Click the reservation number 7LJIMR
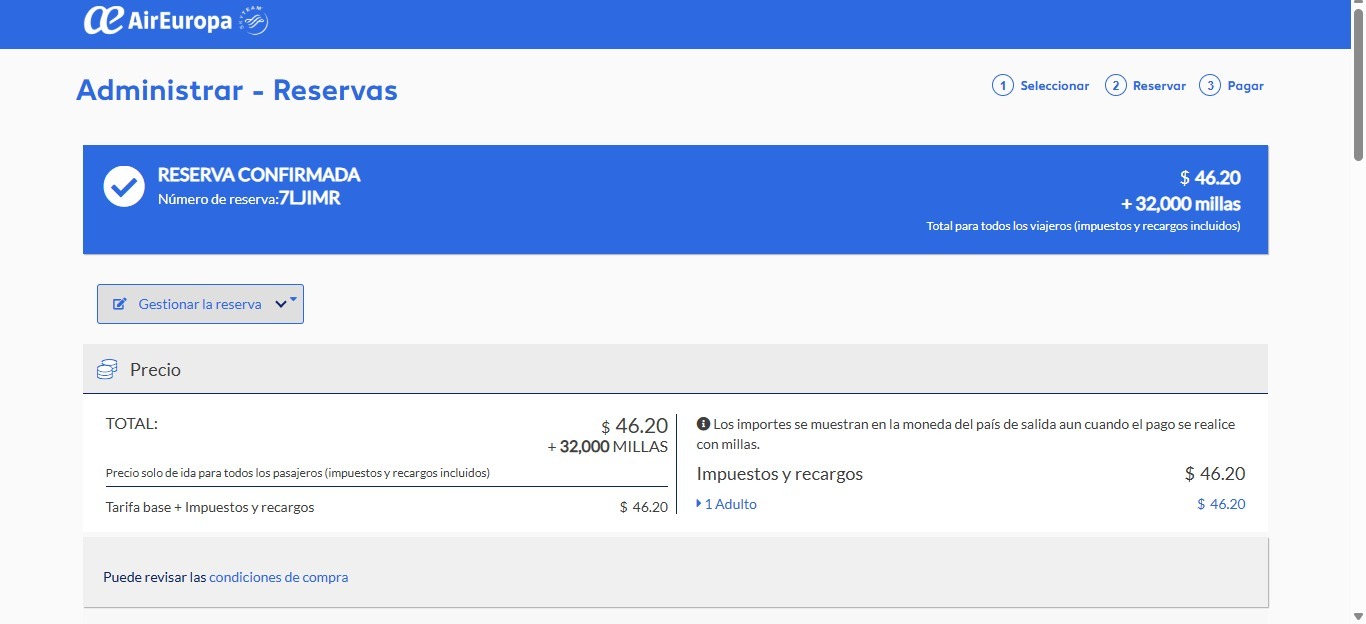 310,198
